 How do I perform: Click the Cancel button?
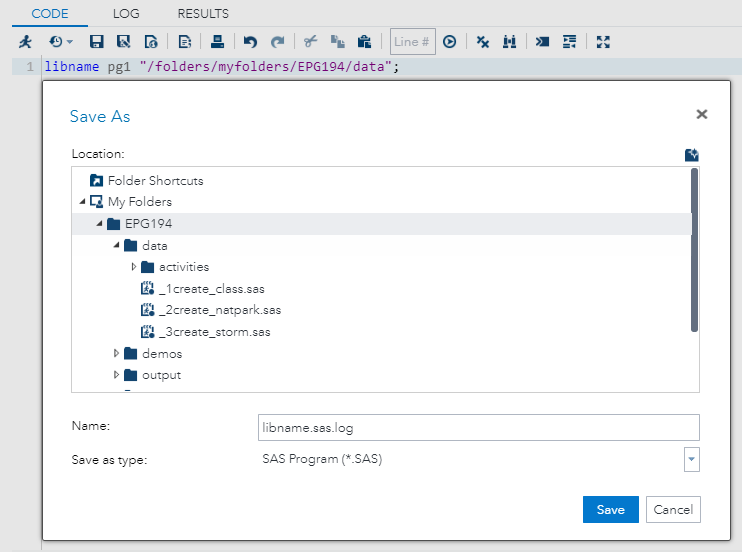click(673, 509)
